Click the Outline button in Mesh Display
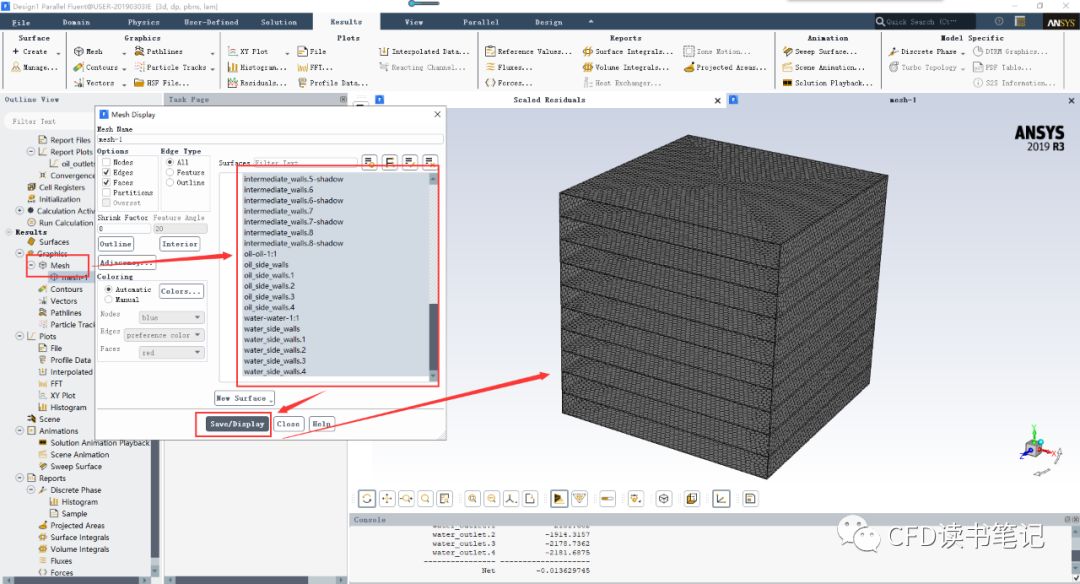This screenshot has height=584, width=1080. click(x=116, y=244)
